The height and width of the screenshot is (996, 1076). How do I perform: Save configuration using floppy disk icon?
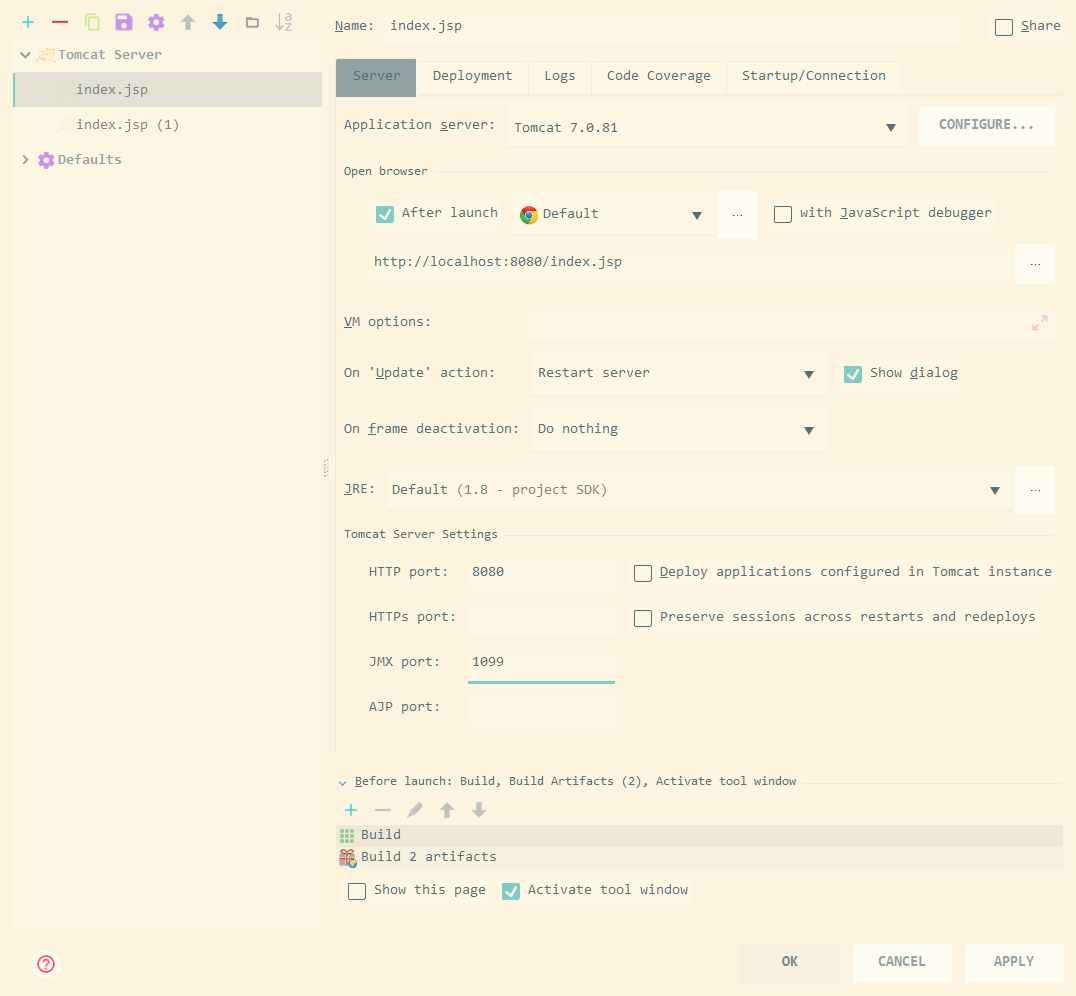point(124,22)
